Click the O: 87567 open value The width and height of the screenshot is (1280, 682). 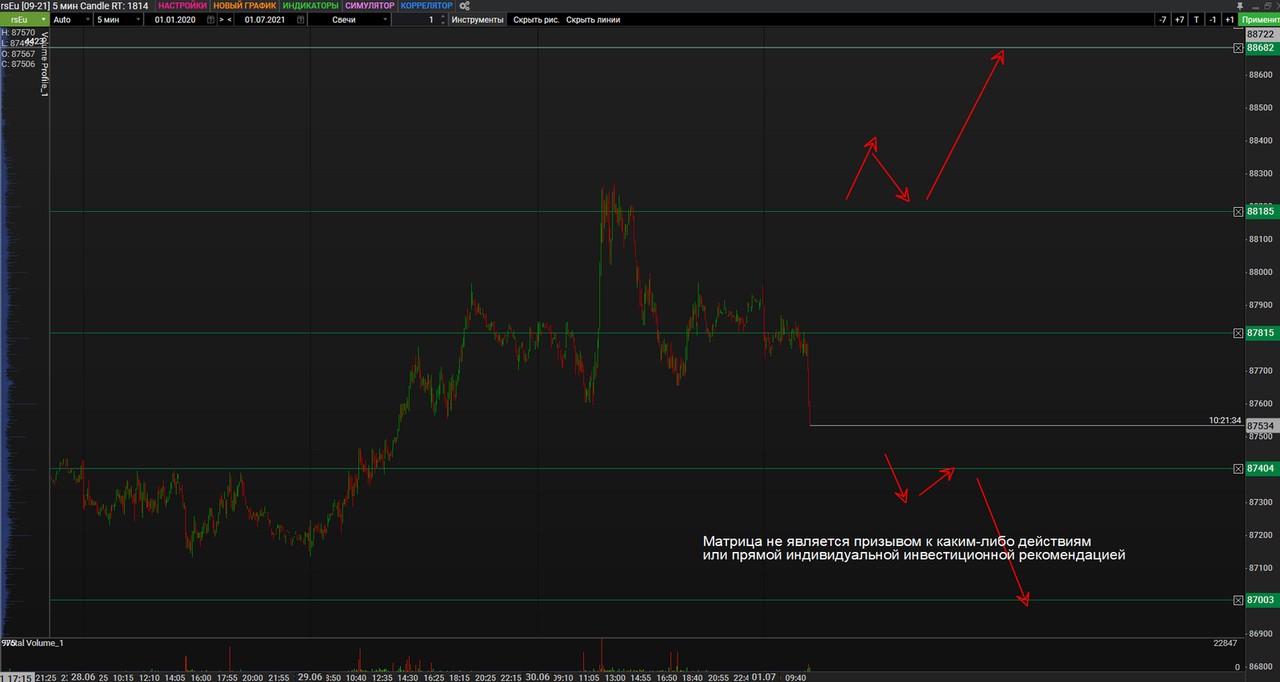[18, 54]
